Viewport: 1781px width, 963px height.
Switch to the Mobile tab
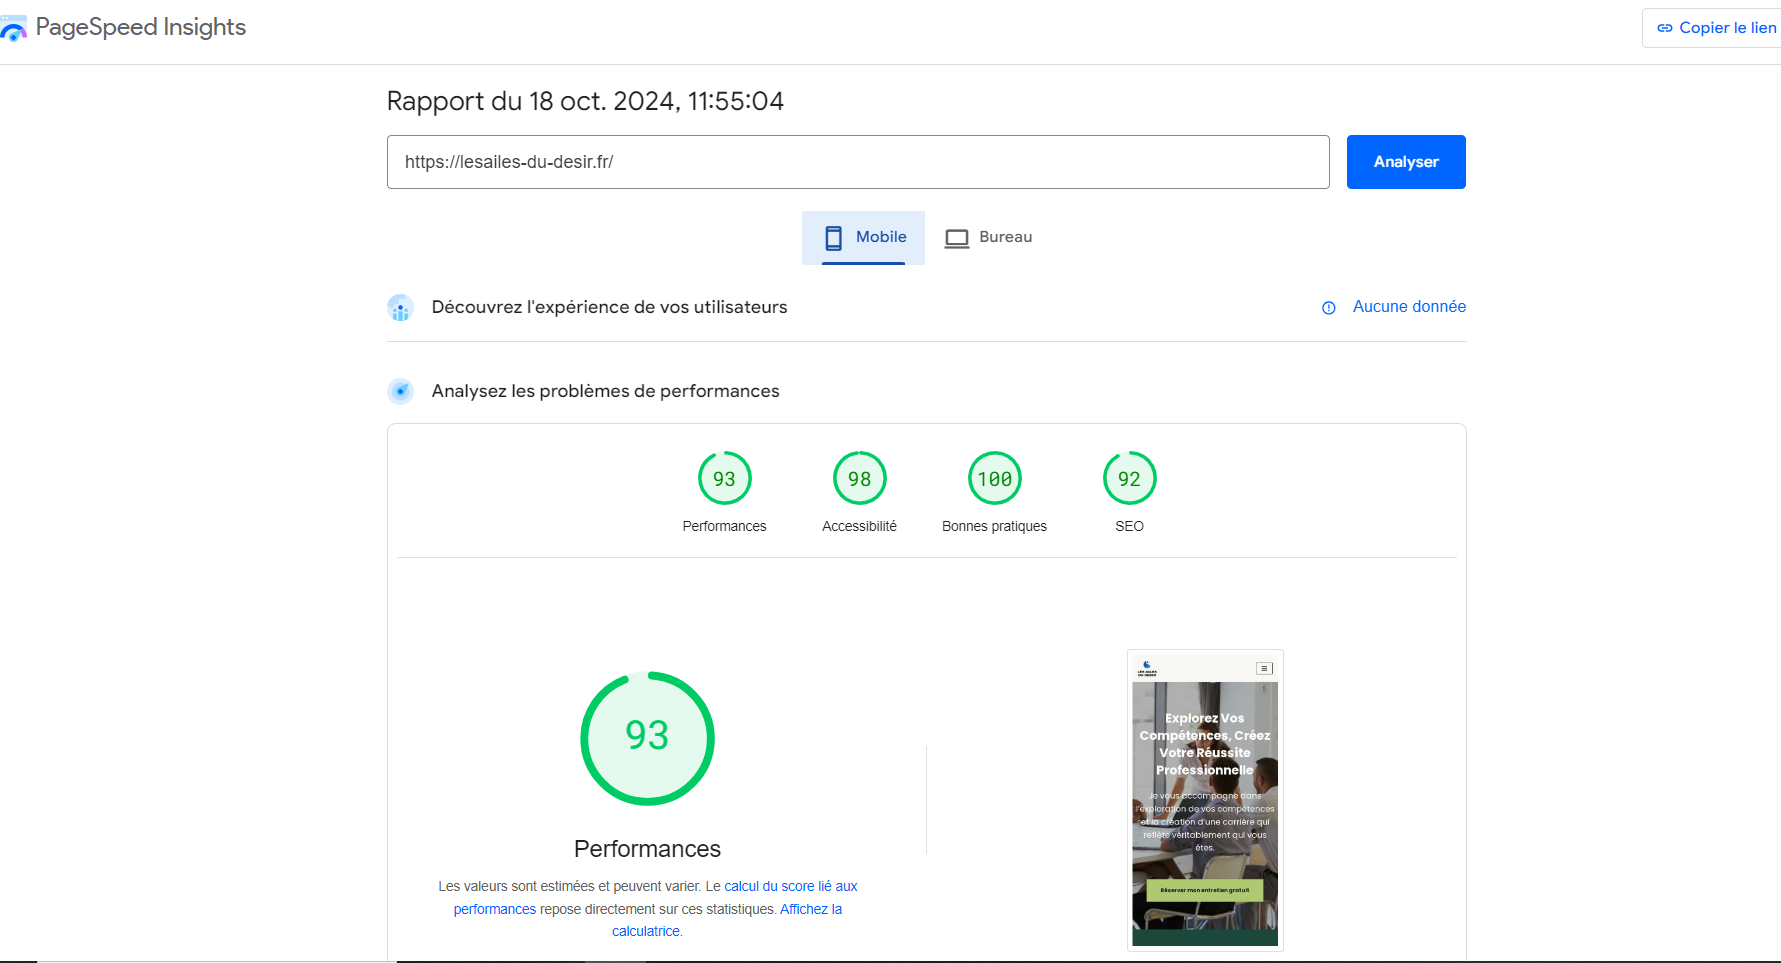(863, 238)
